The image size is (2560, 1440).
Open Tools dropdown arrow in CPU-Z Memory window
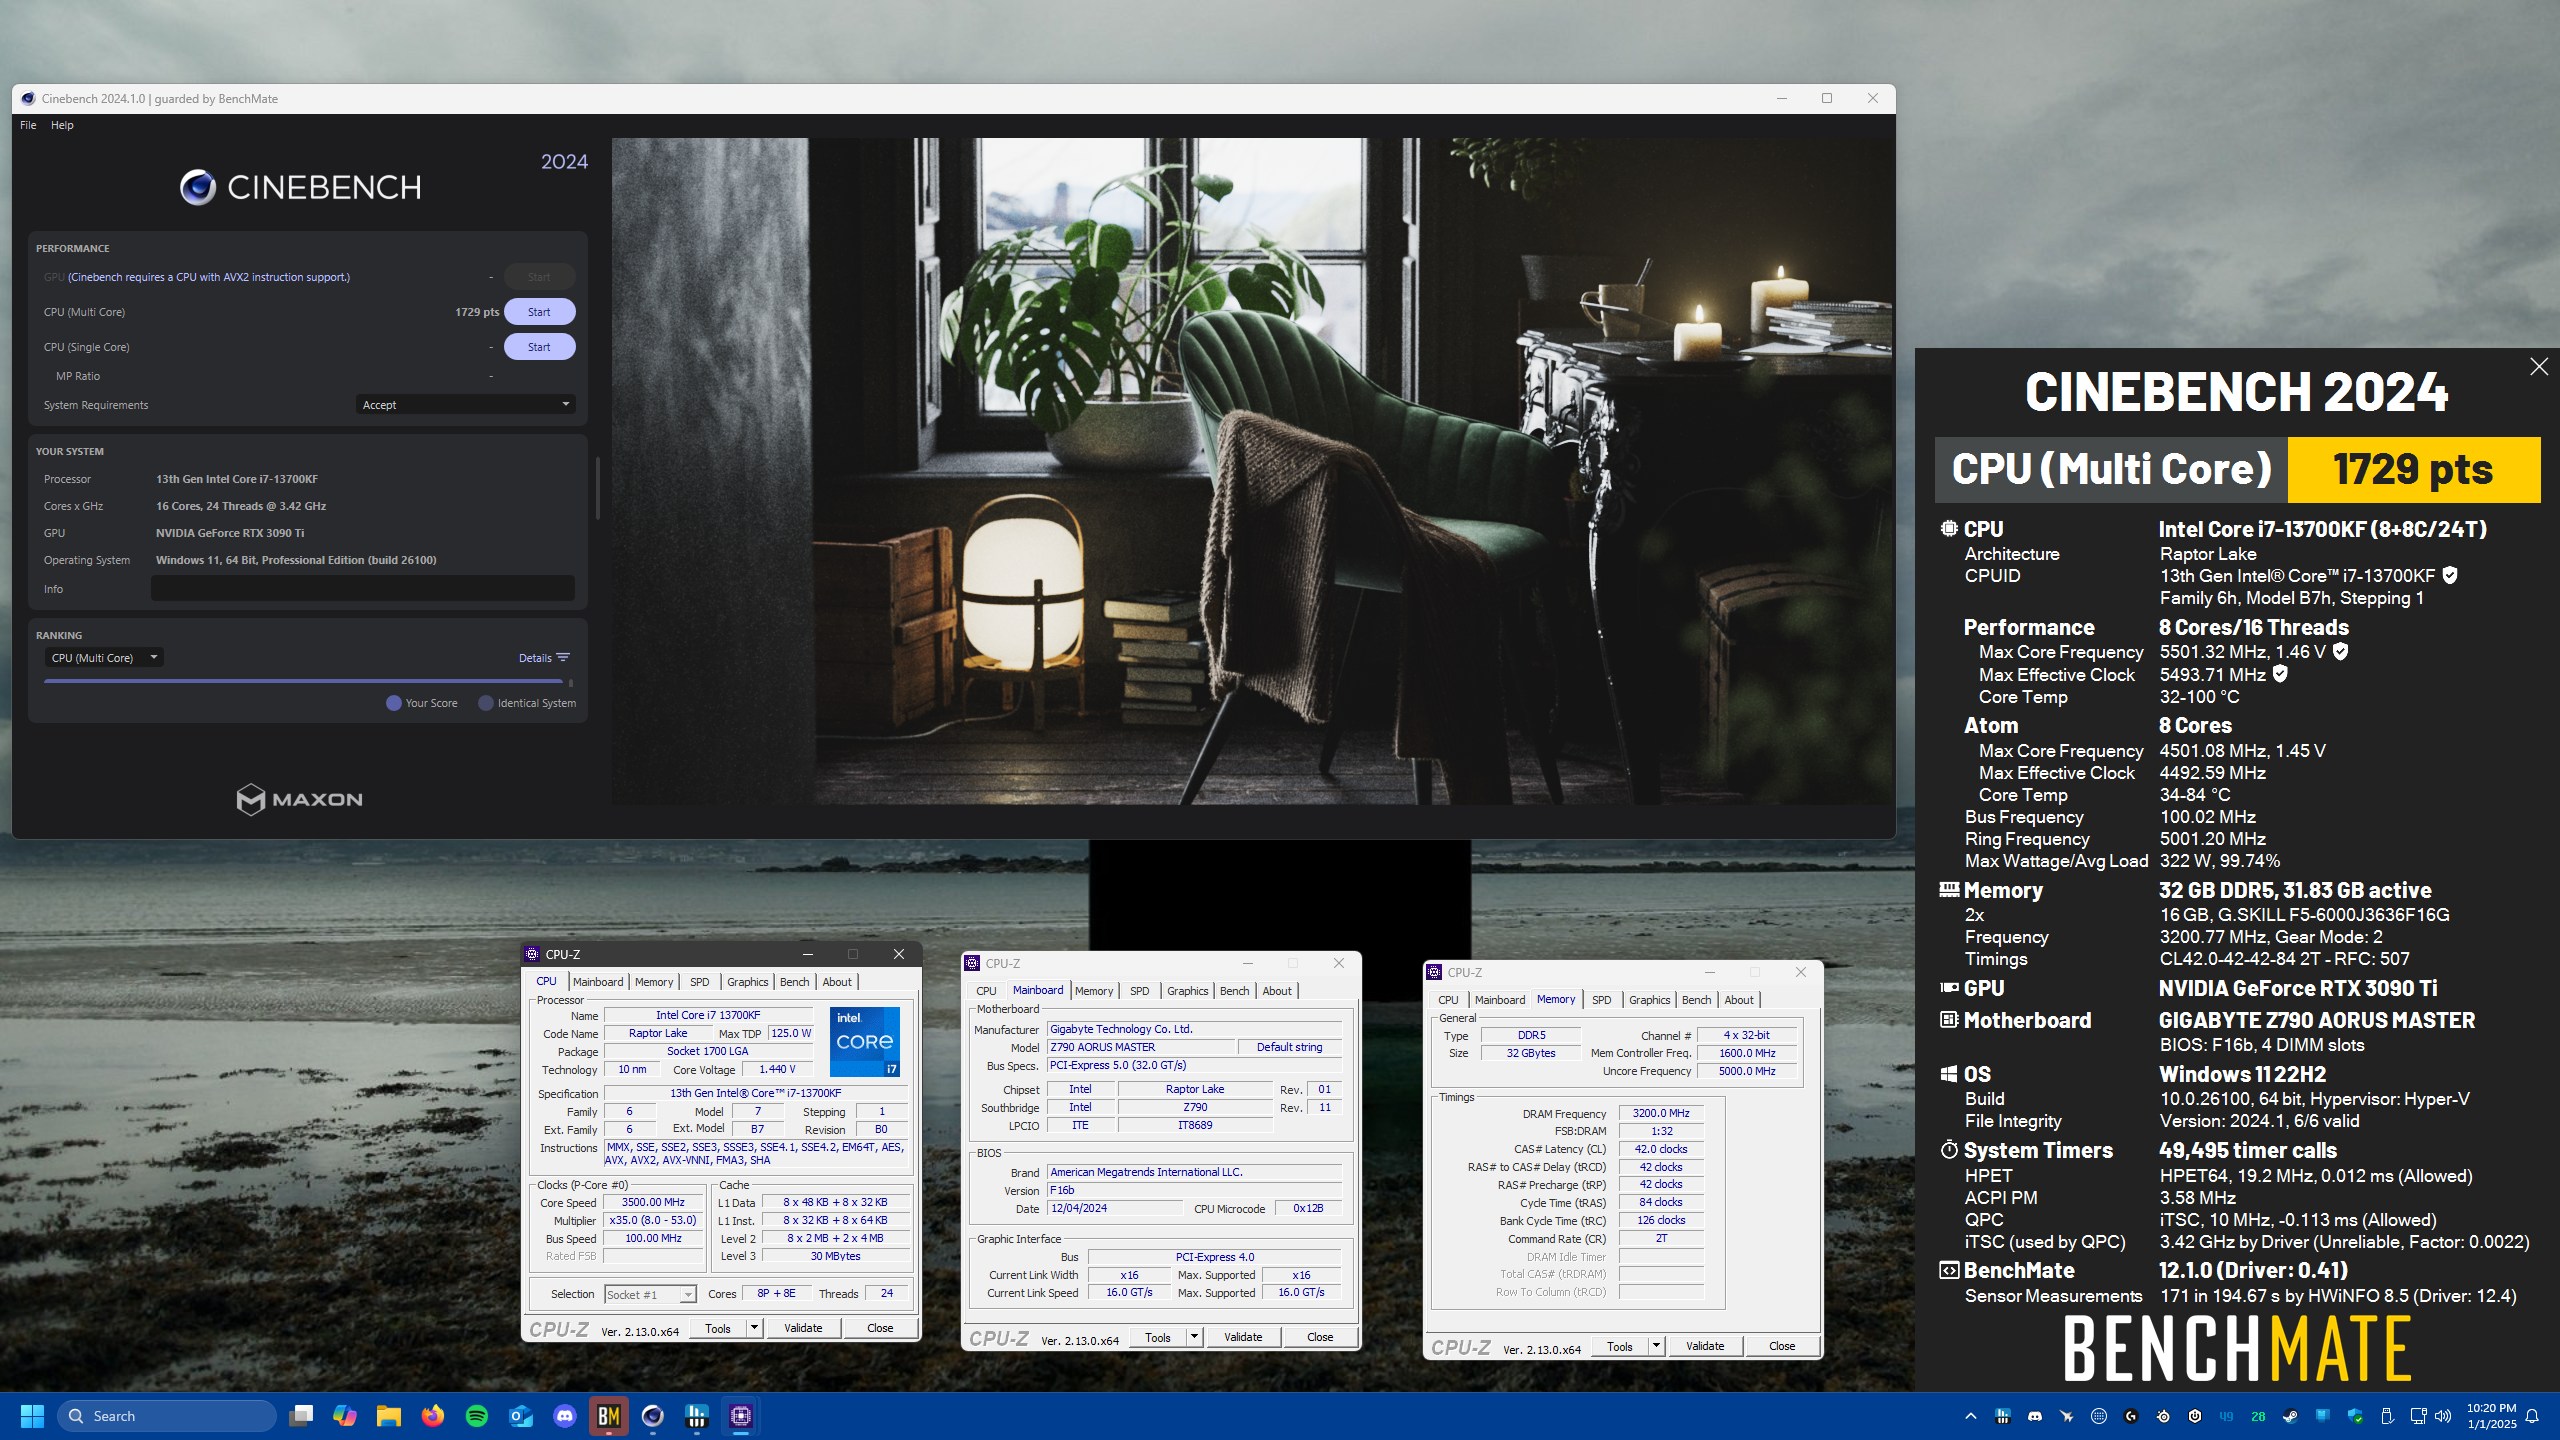pyautogui.click(x=1657, y=1346)
